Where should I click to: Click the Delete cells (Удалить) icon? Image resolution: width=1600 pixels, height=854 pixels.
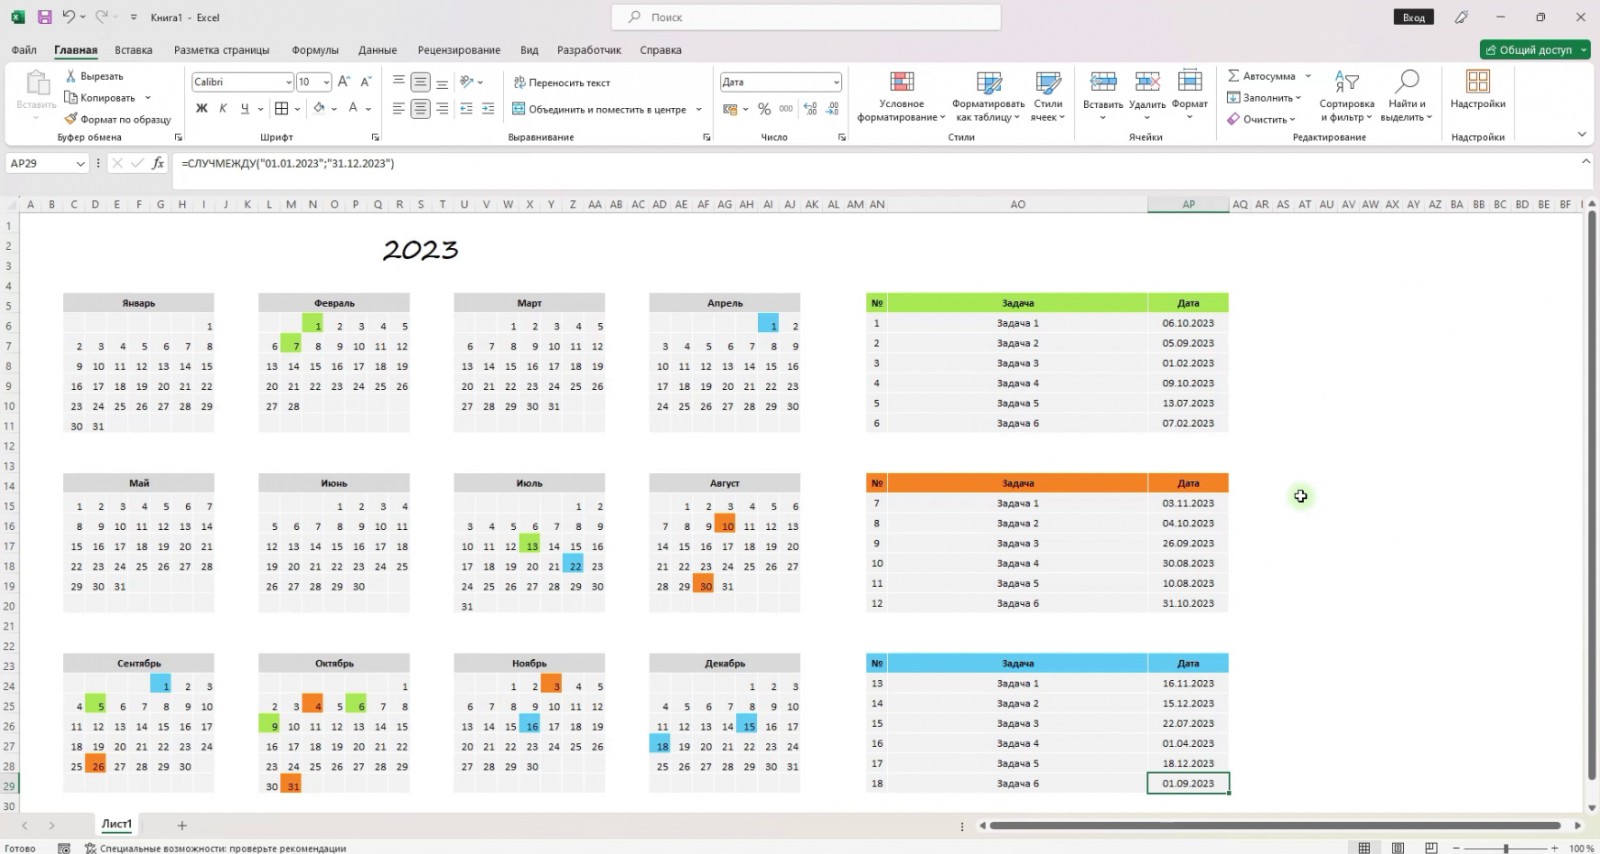[x=1147, y=83]
